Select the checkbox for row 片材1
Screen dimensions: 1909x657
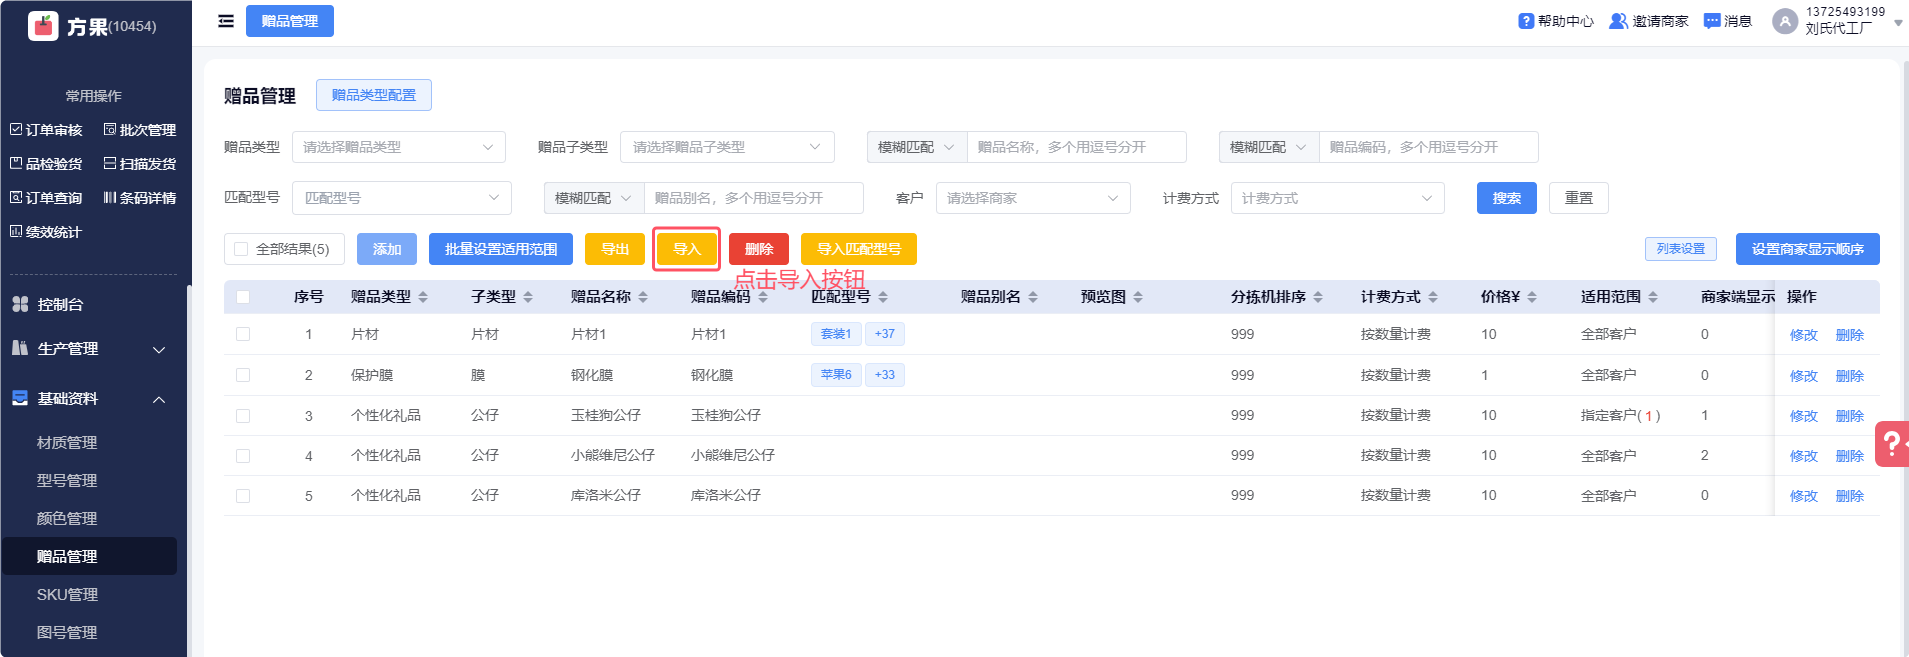pos(243,334)
